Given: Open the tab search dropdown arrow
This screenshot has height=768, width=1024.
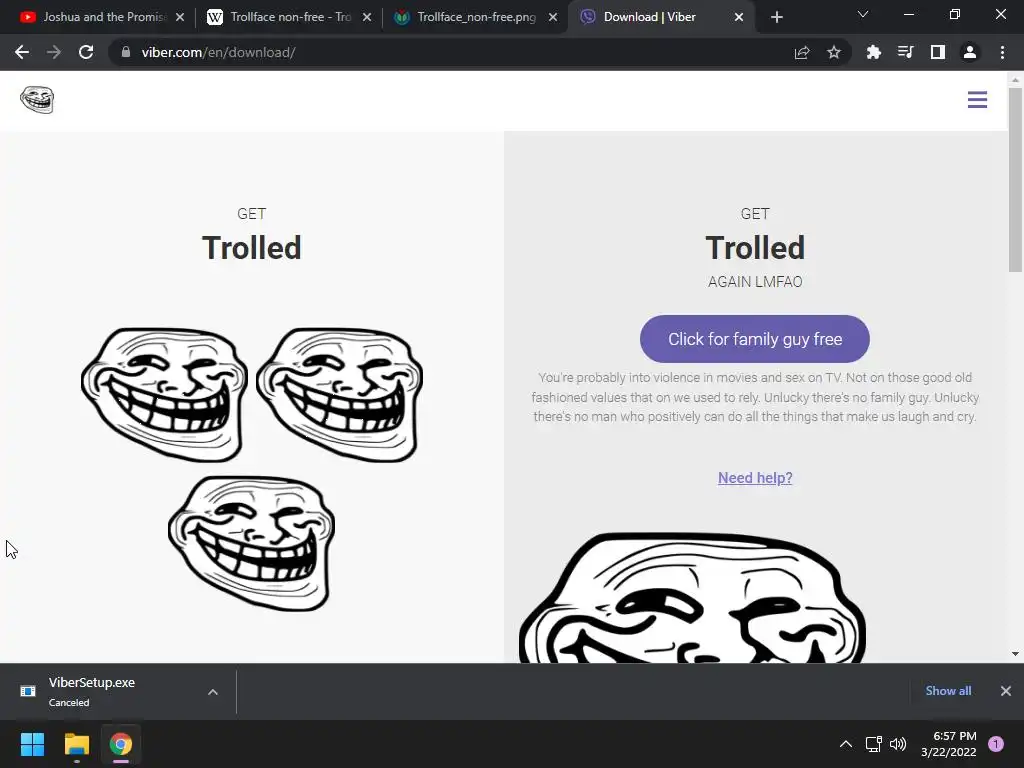Looking at the screenshot, I should coord(863,14).
